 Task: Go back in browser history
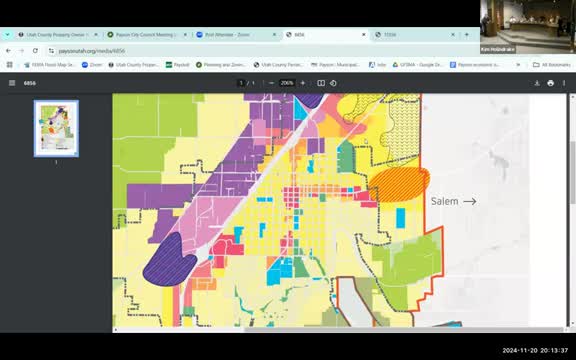8,51
